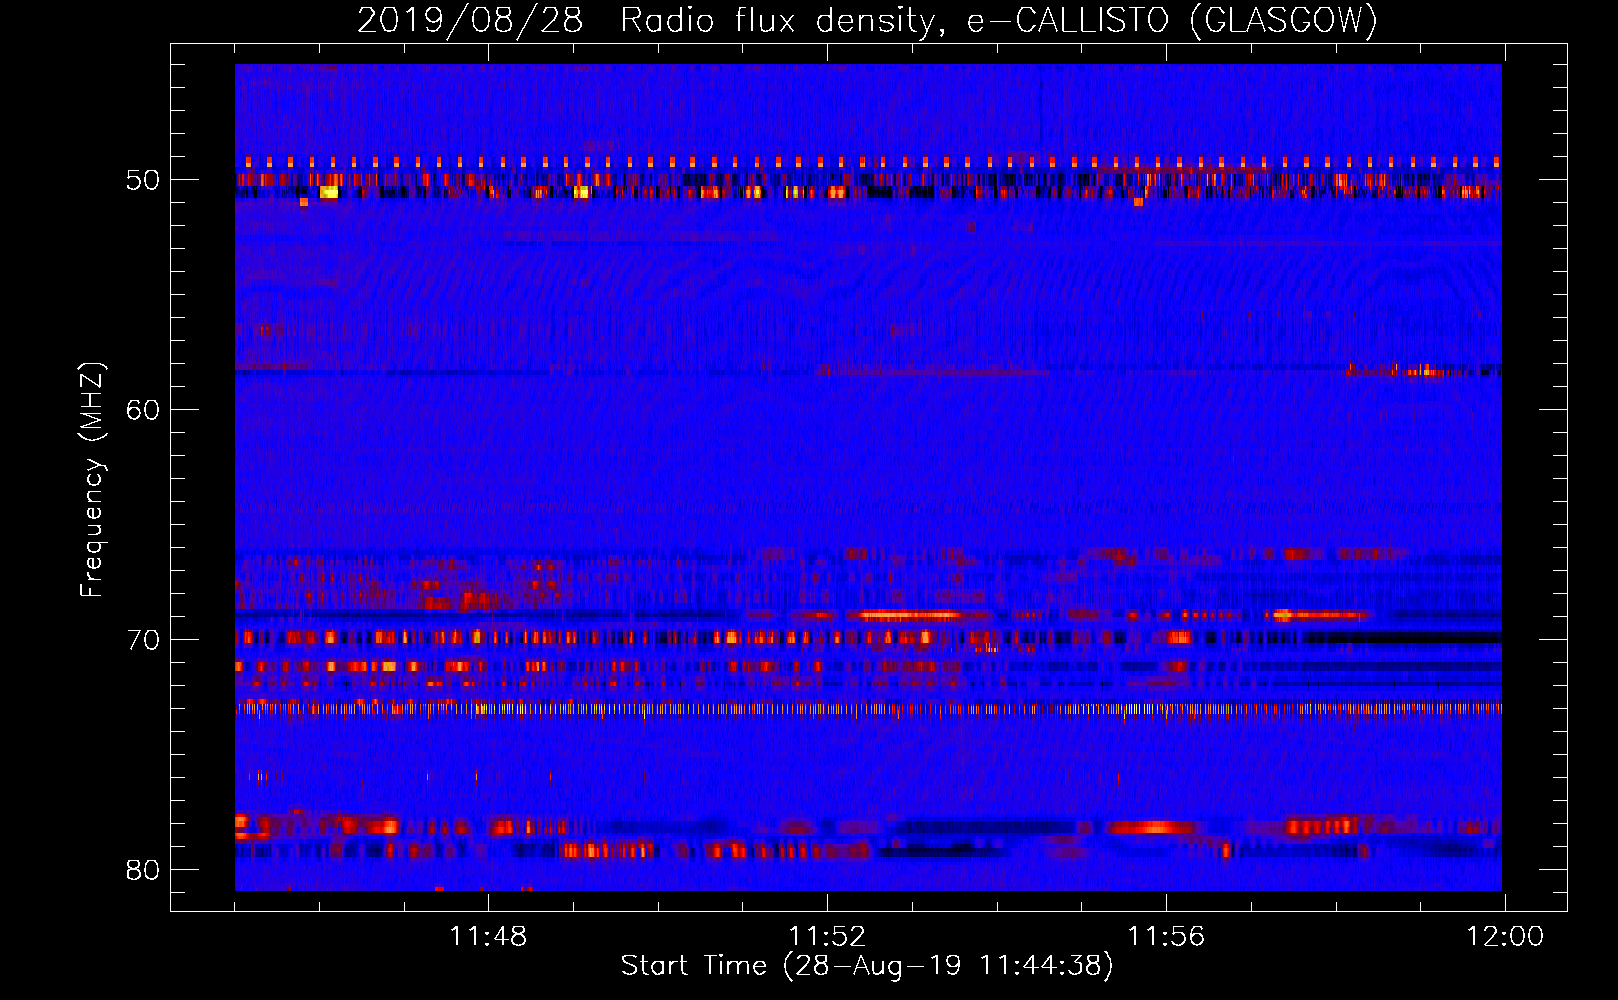Click the 60 frequency tick label

pyautogui.click(x=143, y=410)
